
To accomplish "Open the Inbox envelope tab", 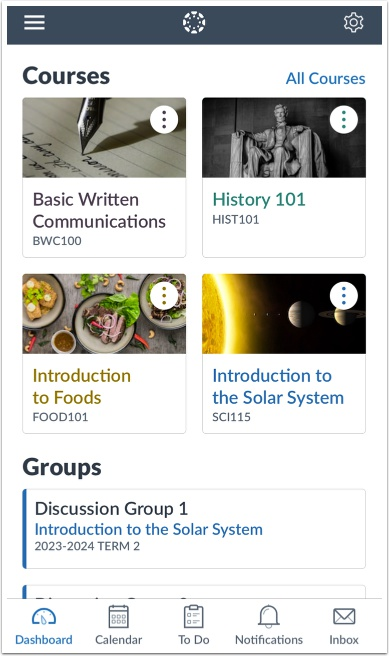I will click(344, 625).
